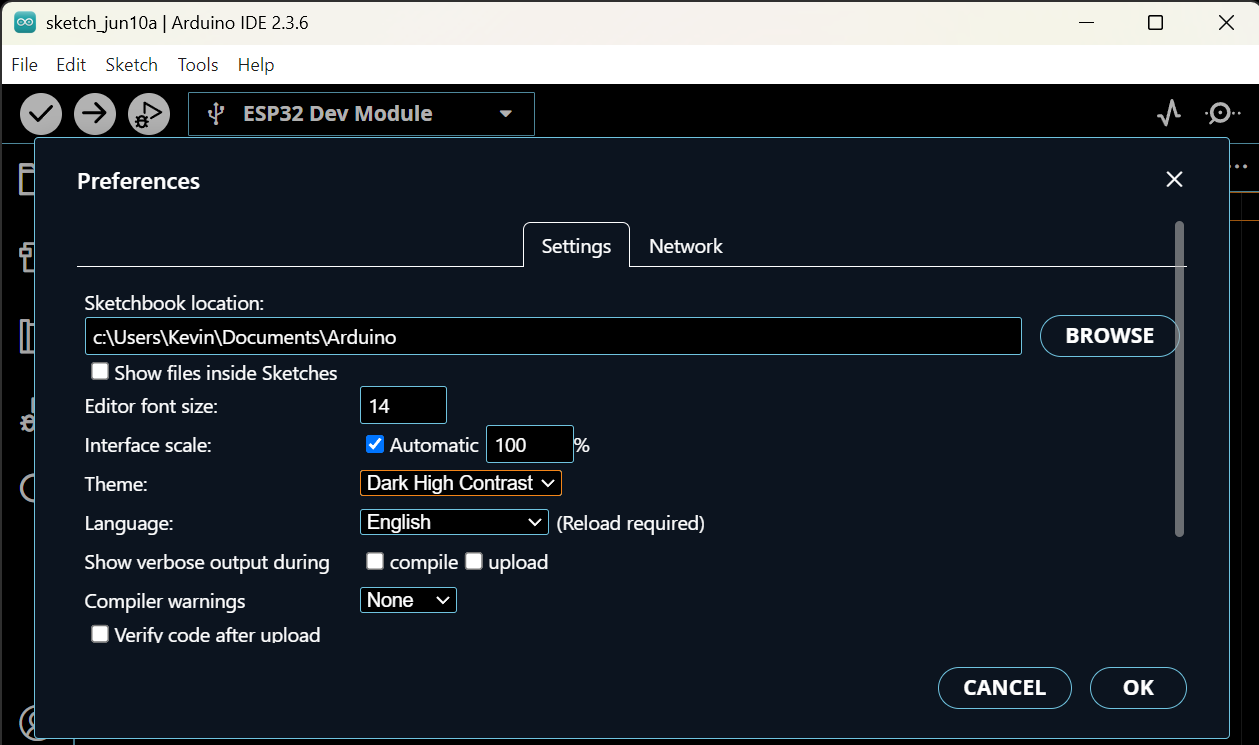Close the Preferences dialog with X

[x=1174, y=179]
